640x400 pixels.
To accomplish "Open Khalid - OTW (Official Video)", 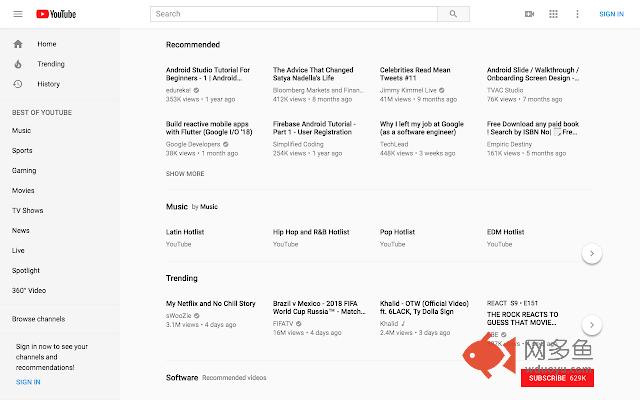I will pyautogui.click(x=424, y=308).
